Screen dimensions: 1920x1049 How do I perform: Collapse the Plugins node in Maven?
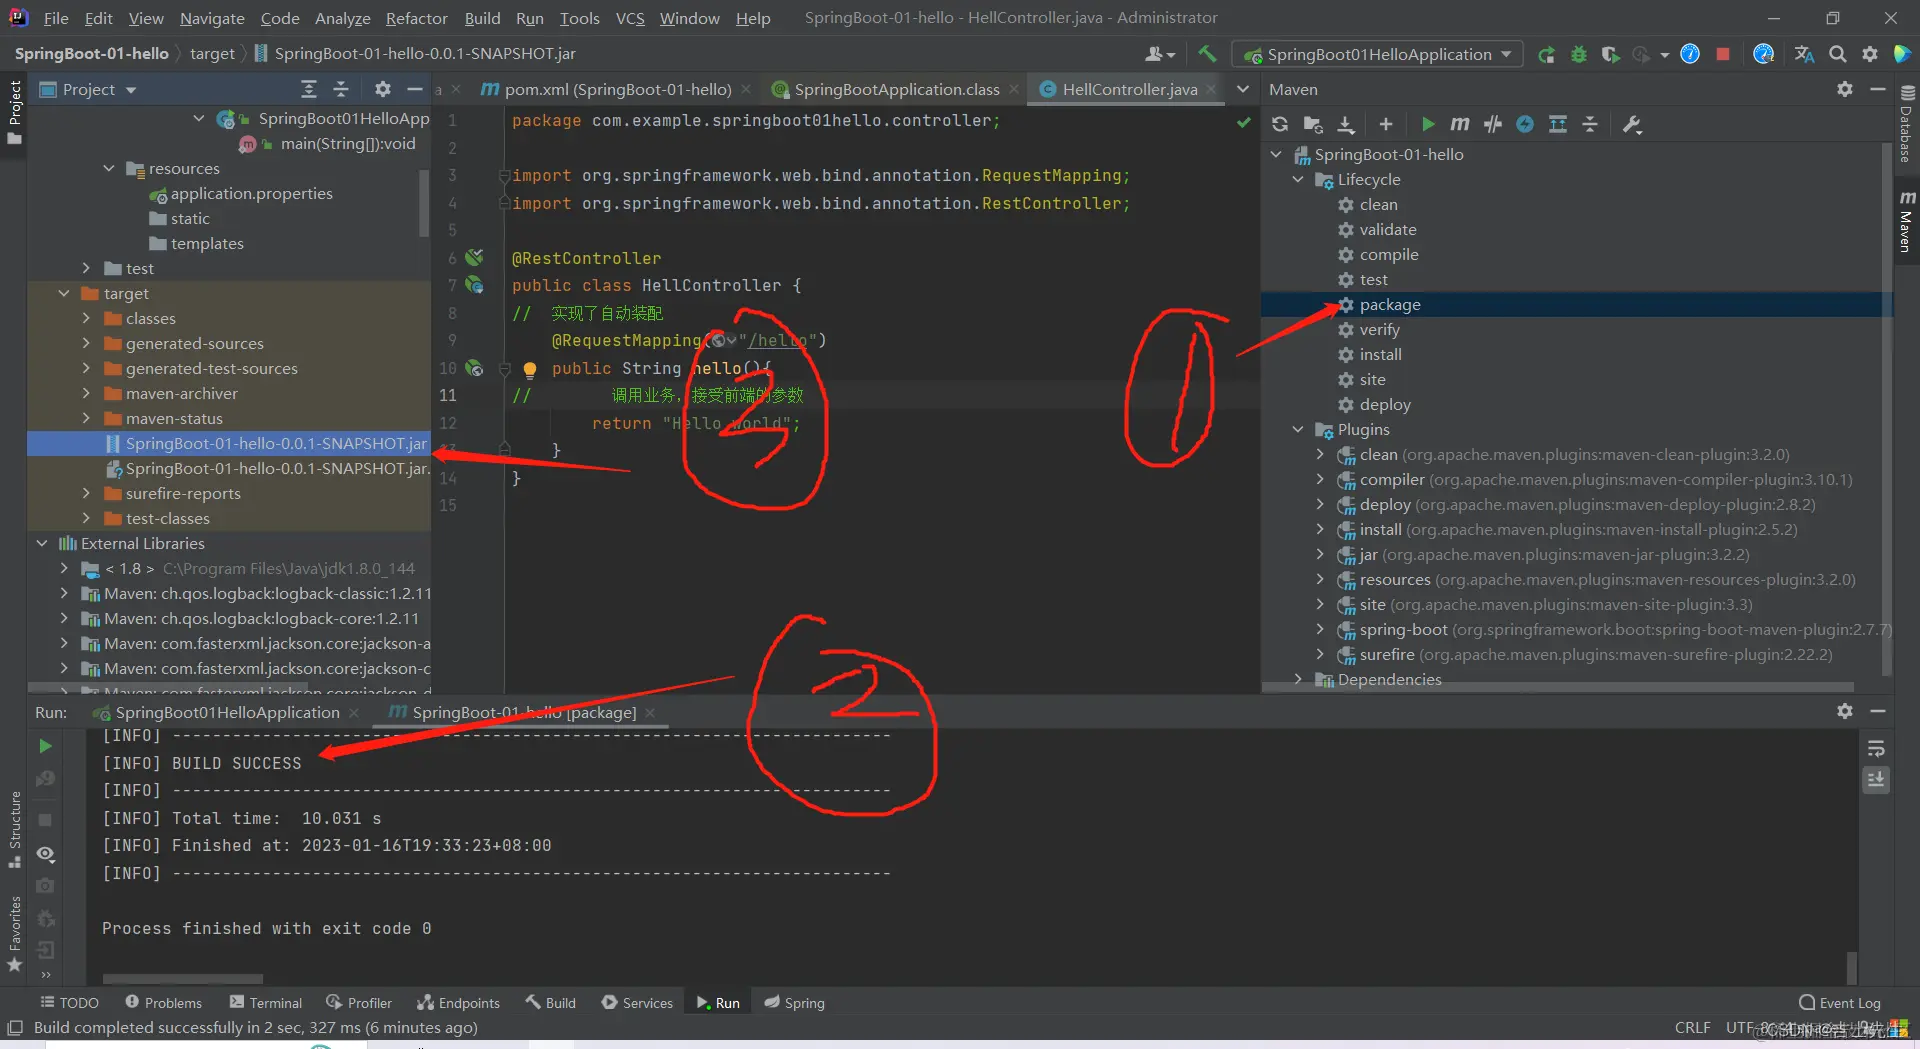[x=1298, y=430]
